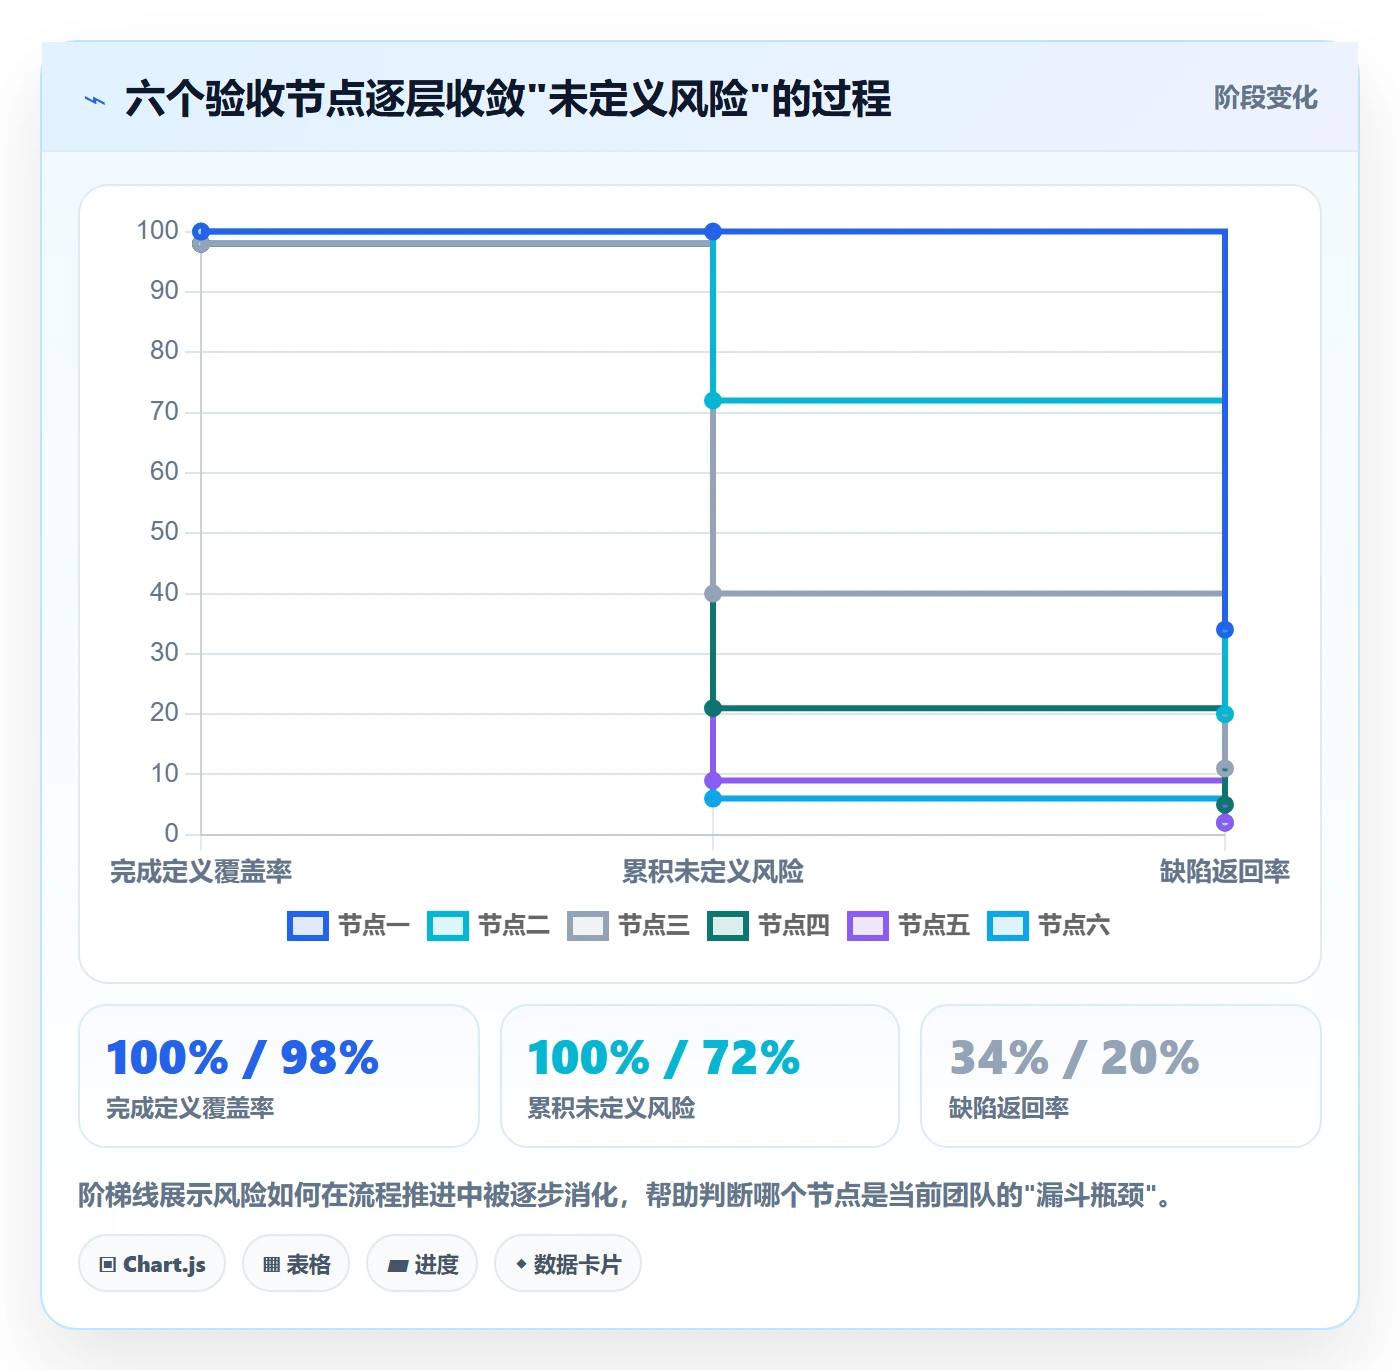Click the y-axis label 50
Screen dimensions: 1400x1370
click(164, 532)
